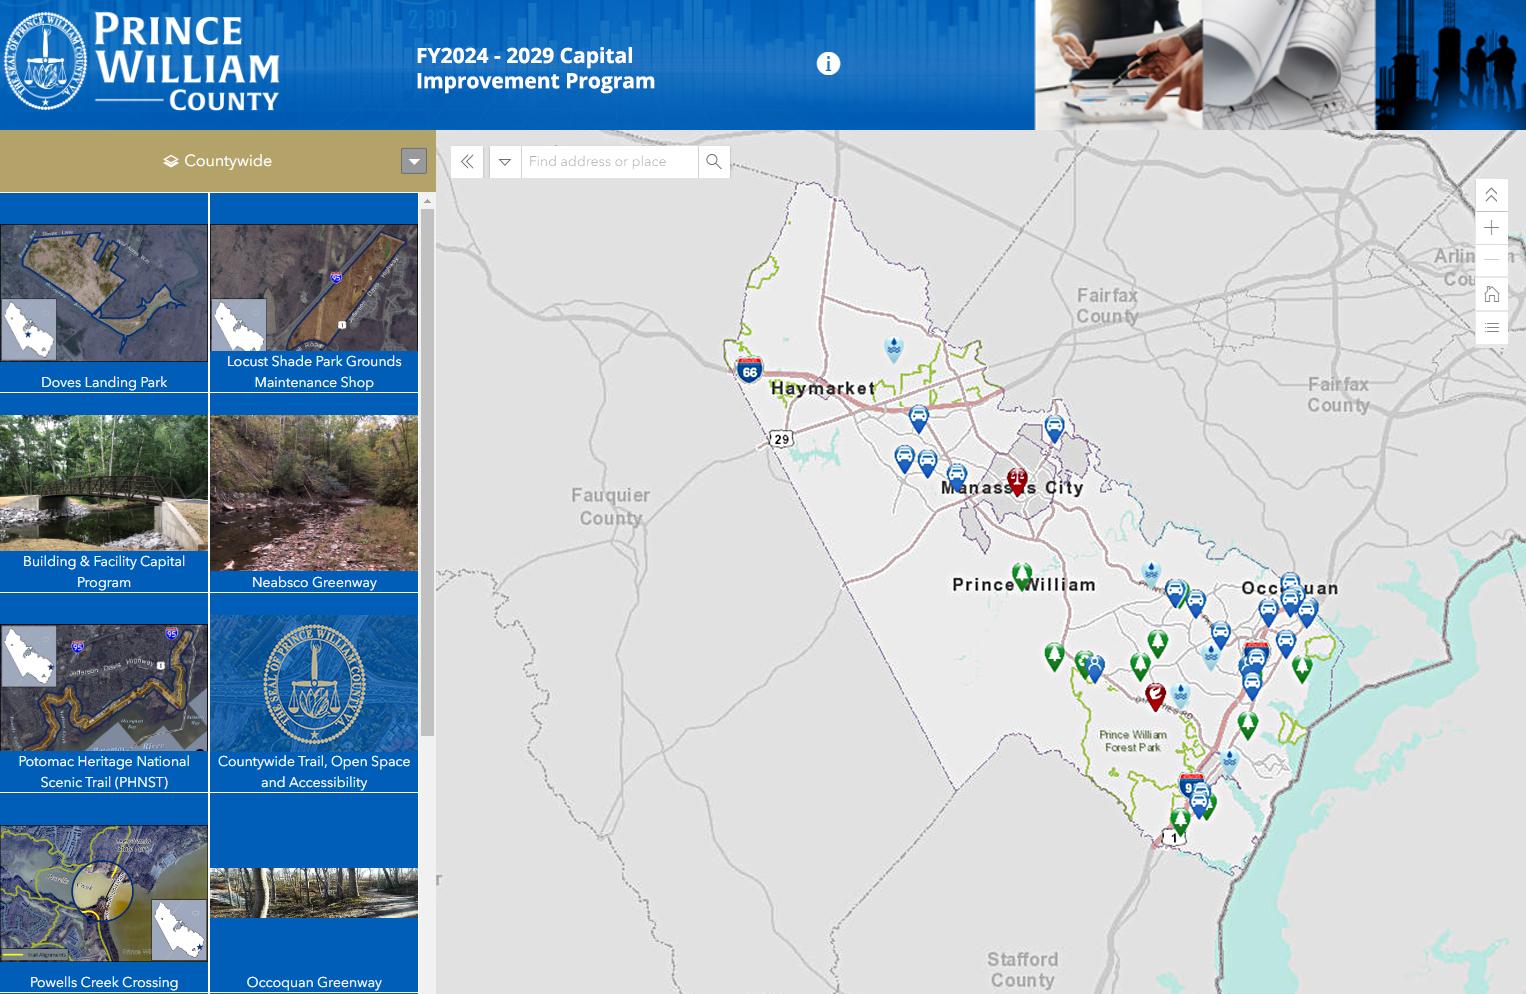
Task: Click the search magnifier icon
Action: coord(713,162)
